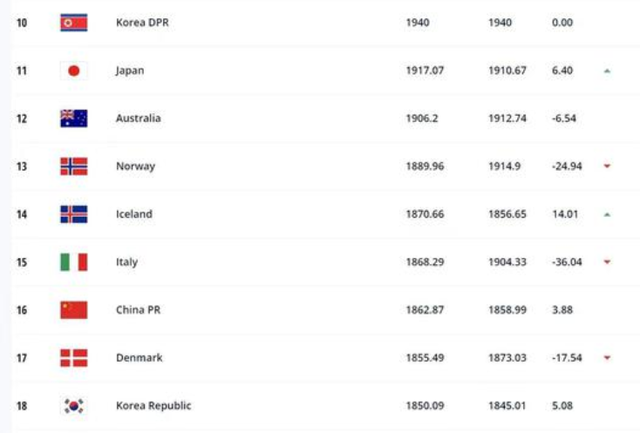The height and width of the screenshot is (433, 640).
Task: Open the Australia team name link
Action: click(138, 118)
